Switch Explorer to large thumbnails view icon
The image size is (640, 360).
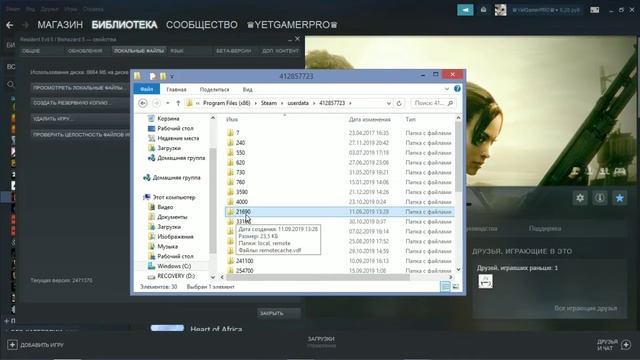456,287
